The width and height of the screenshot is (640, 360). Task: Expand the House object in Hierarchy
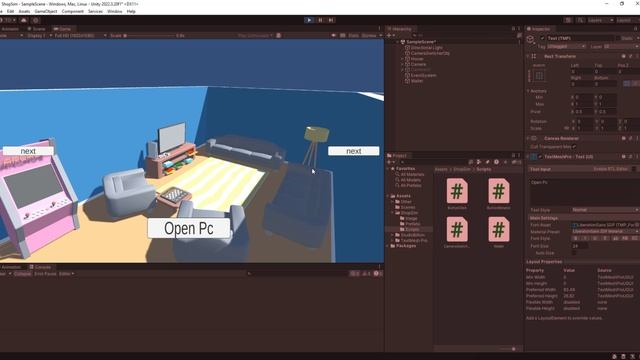click(x=402, y=59)
